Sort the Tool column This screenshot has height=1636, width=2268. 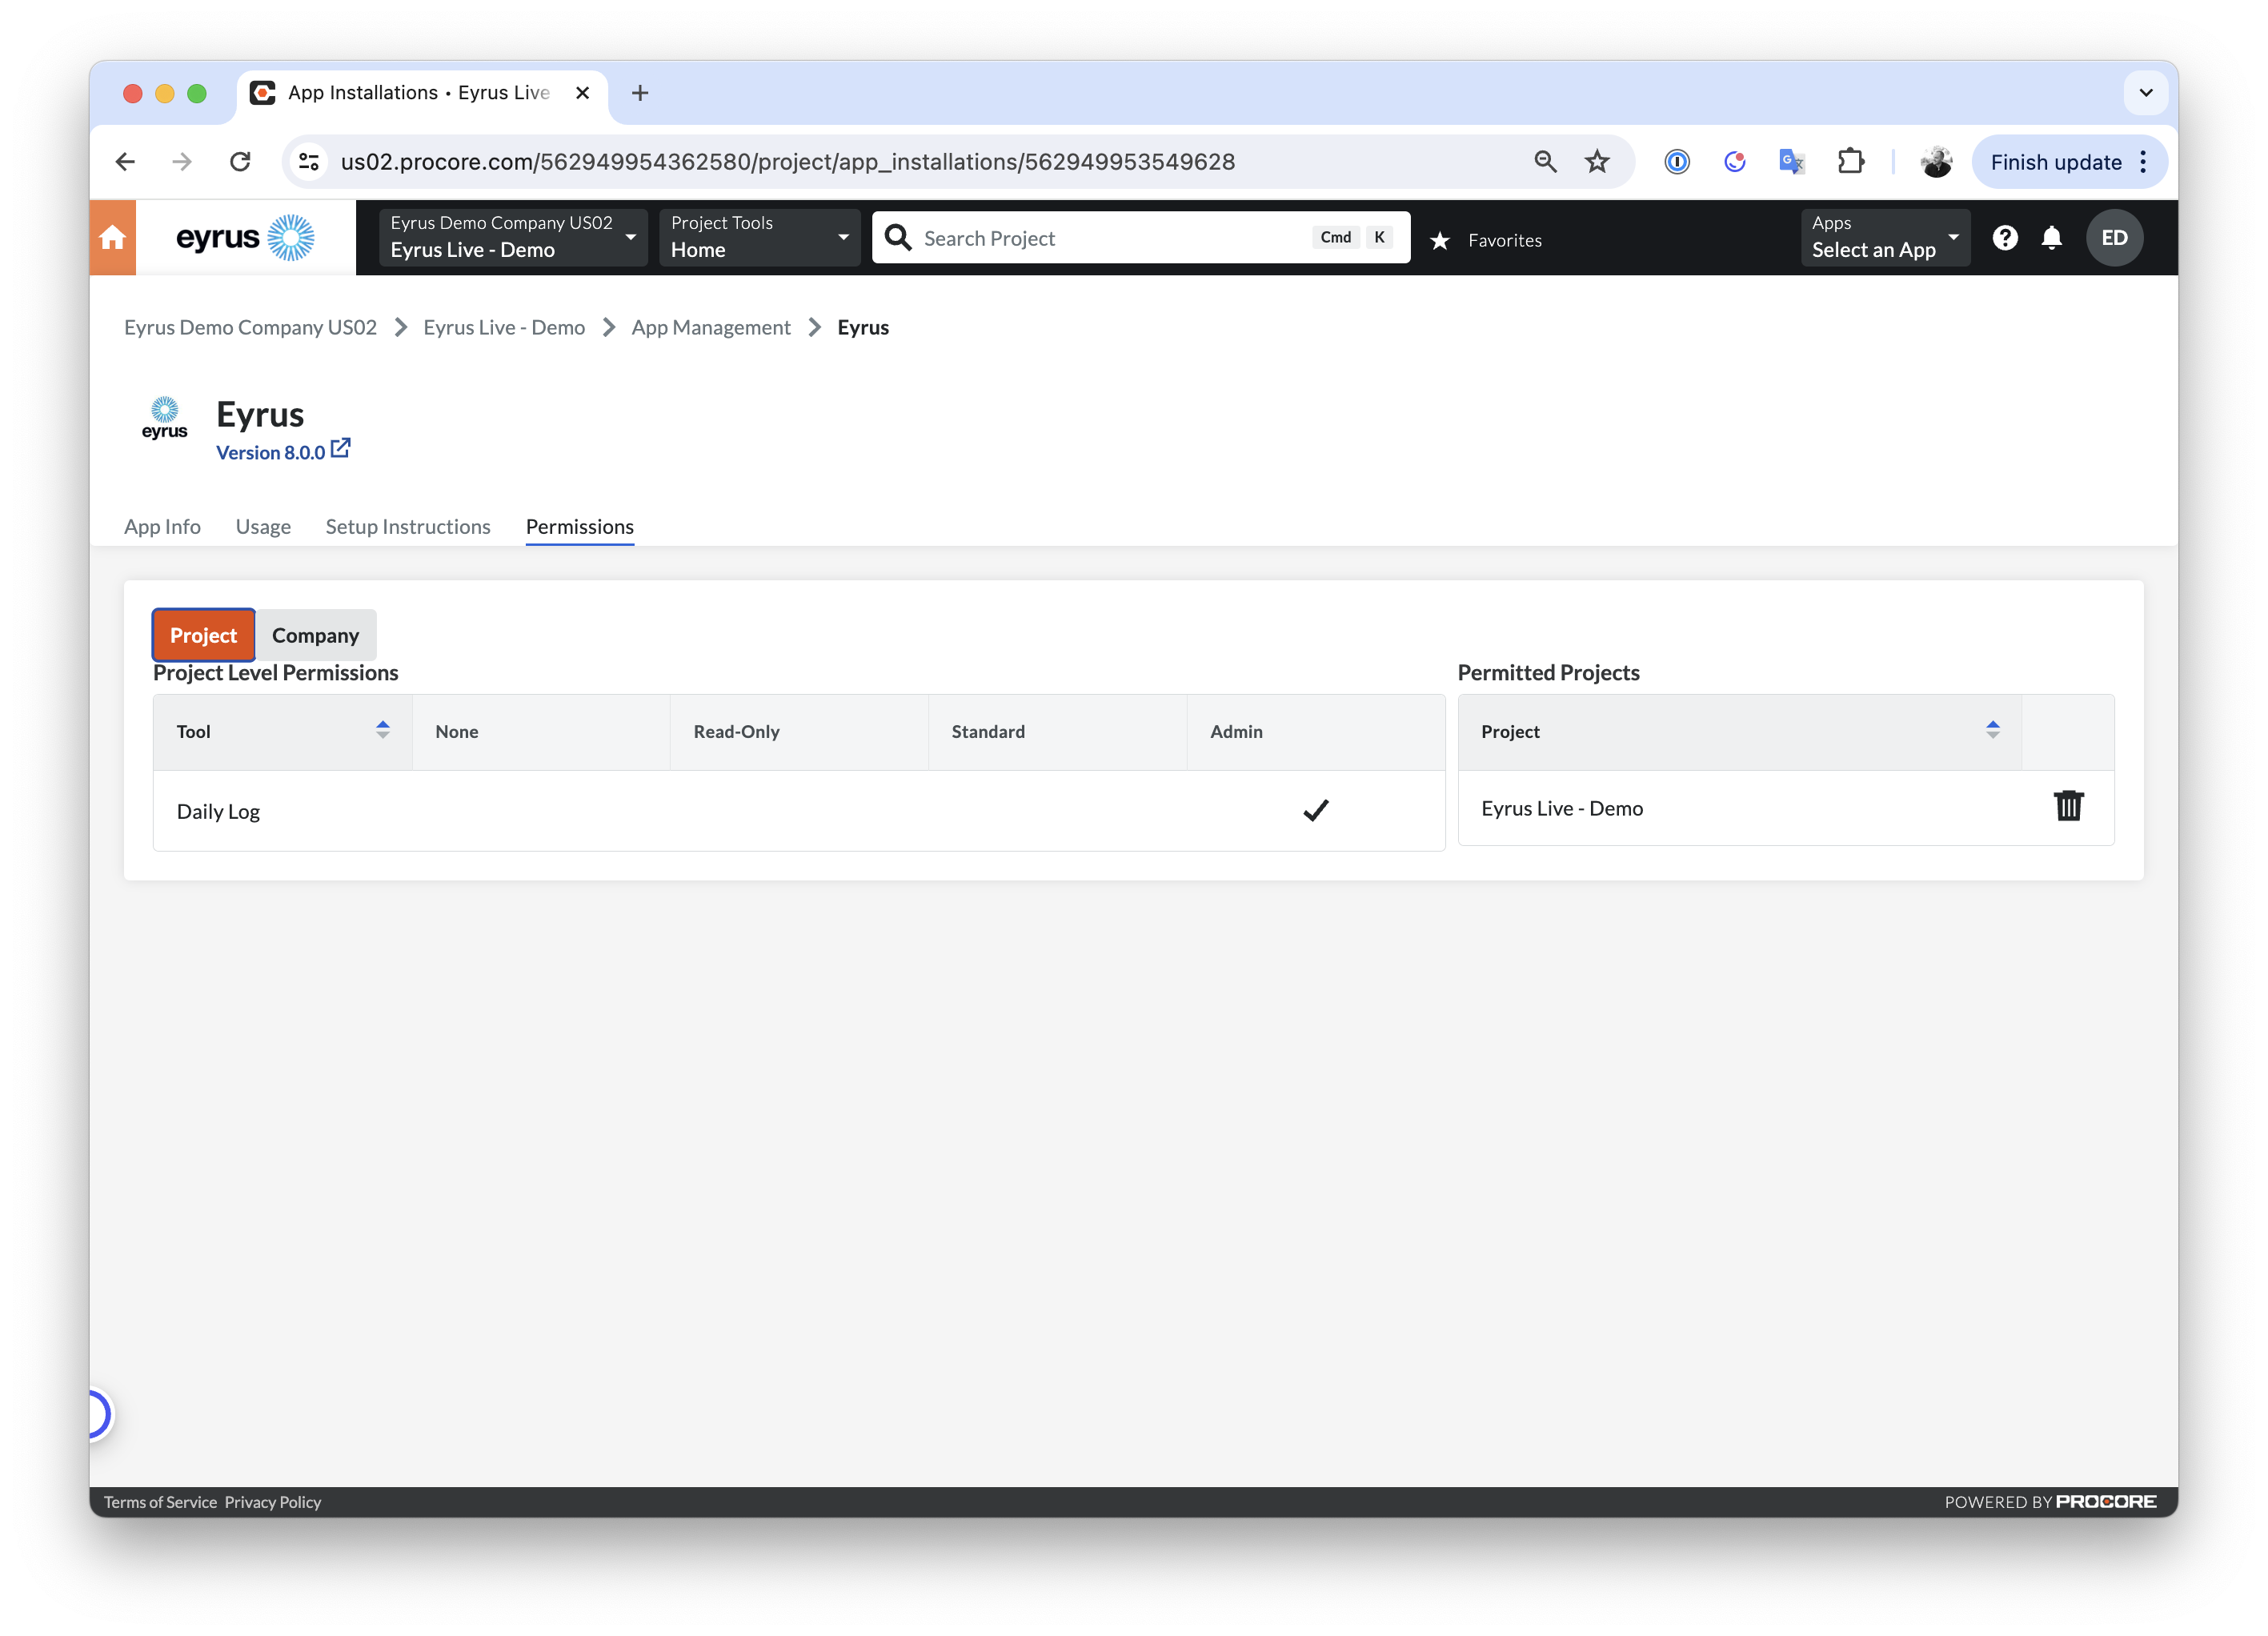[382, 730]
